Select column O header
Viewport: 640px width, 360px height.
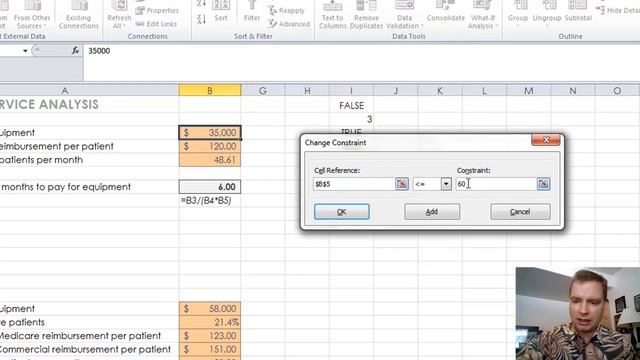pos(617,91)
